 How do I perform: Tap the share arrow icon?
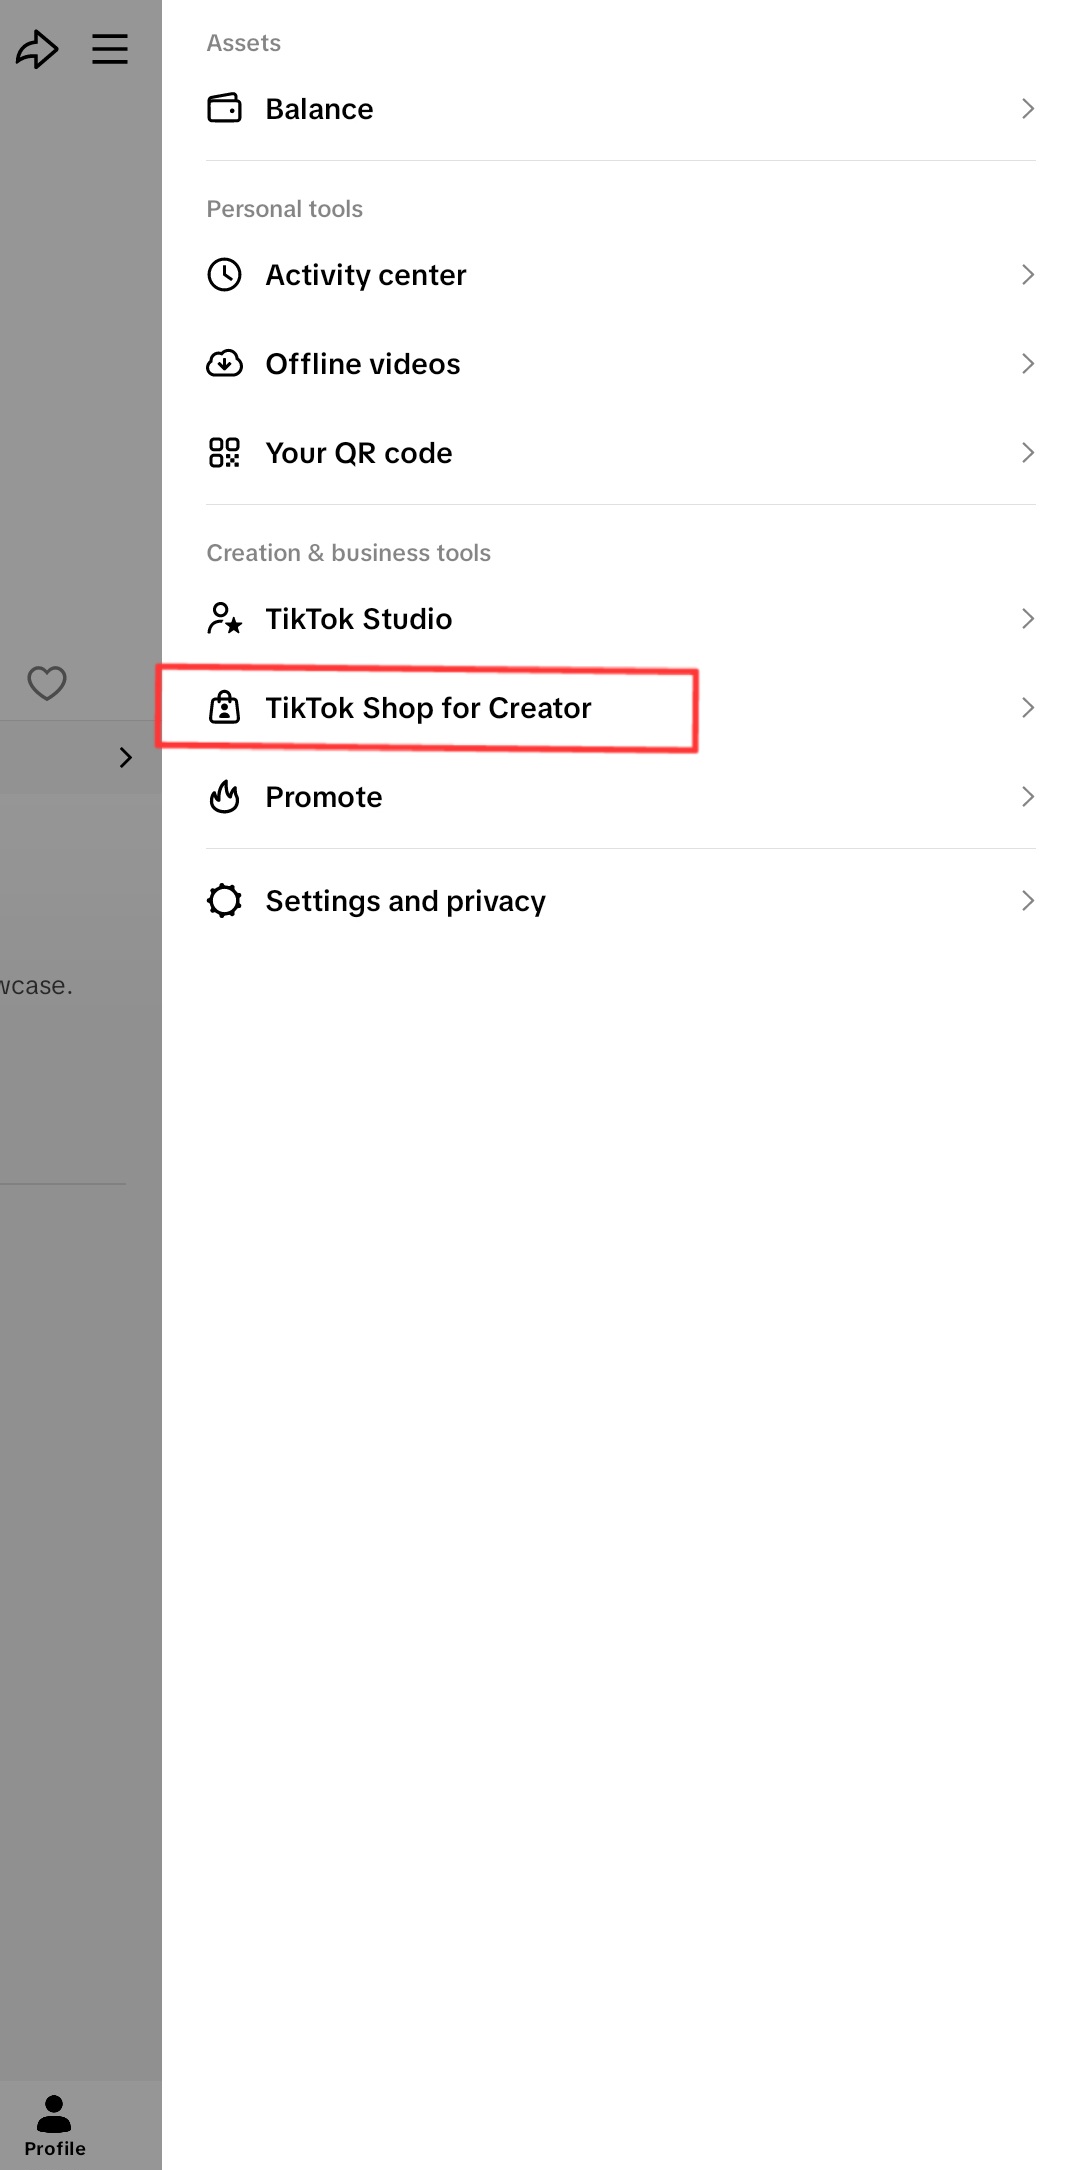(x=37, y=49)
